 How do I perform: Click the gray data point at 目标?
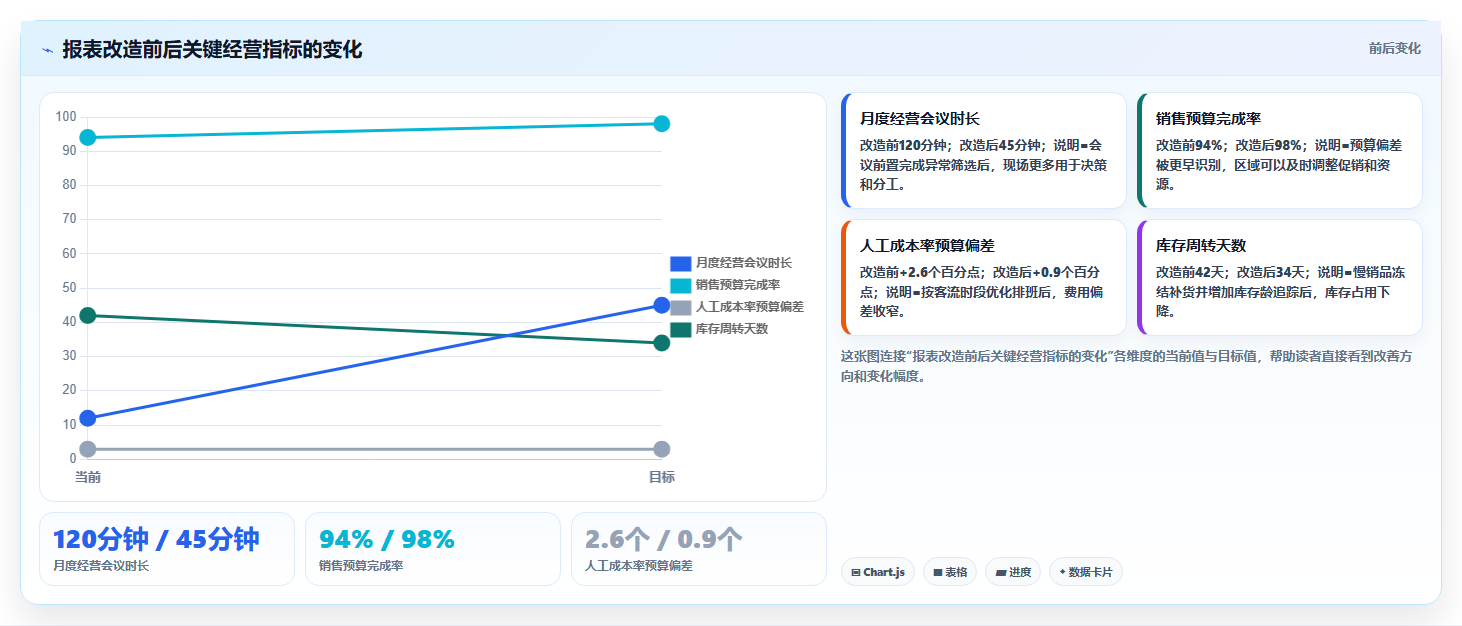point(661,449)
